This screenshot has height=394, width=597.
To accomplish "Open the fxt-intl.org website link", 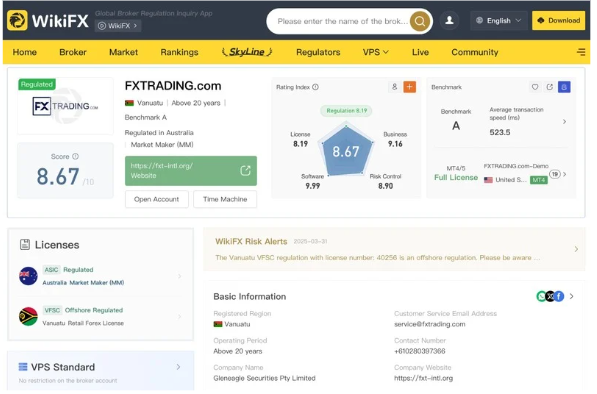I will (191, 171).
